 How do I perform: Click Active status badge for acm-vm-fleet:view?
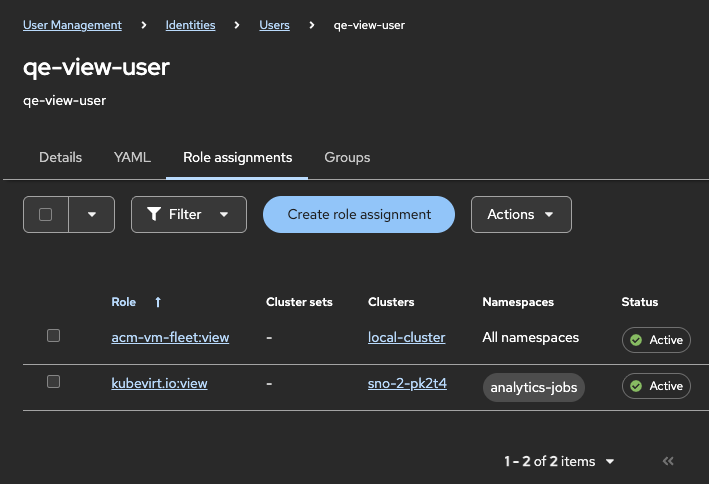click(656, 340)
